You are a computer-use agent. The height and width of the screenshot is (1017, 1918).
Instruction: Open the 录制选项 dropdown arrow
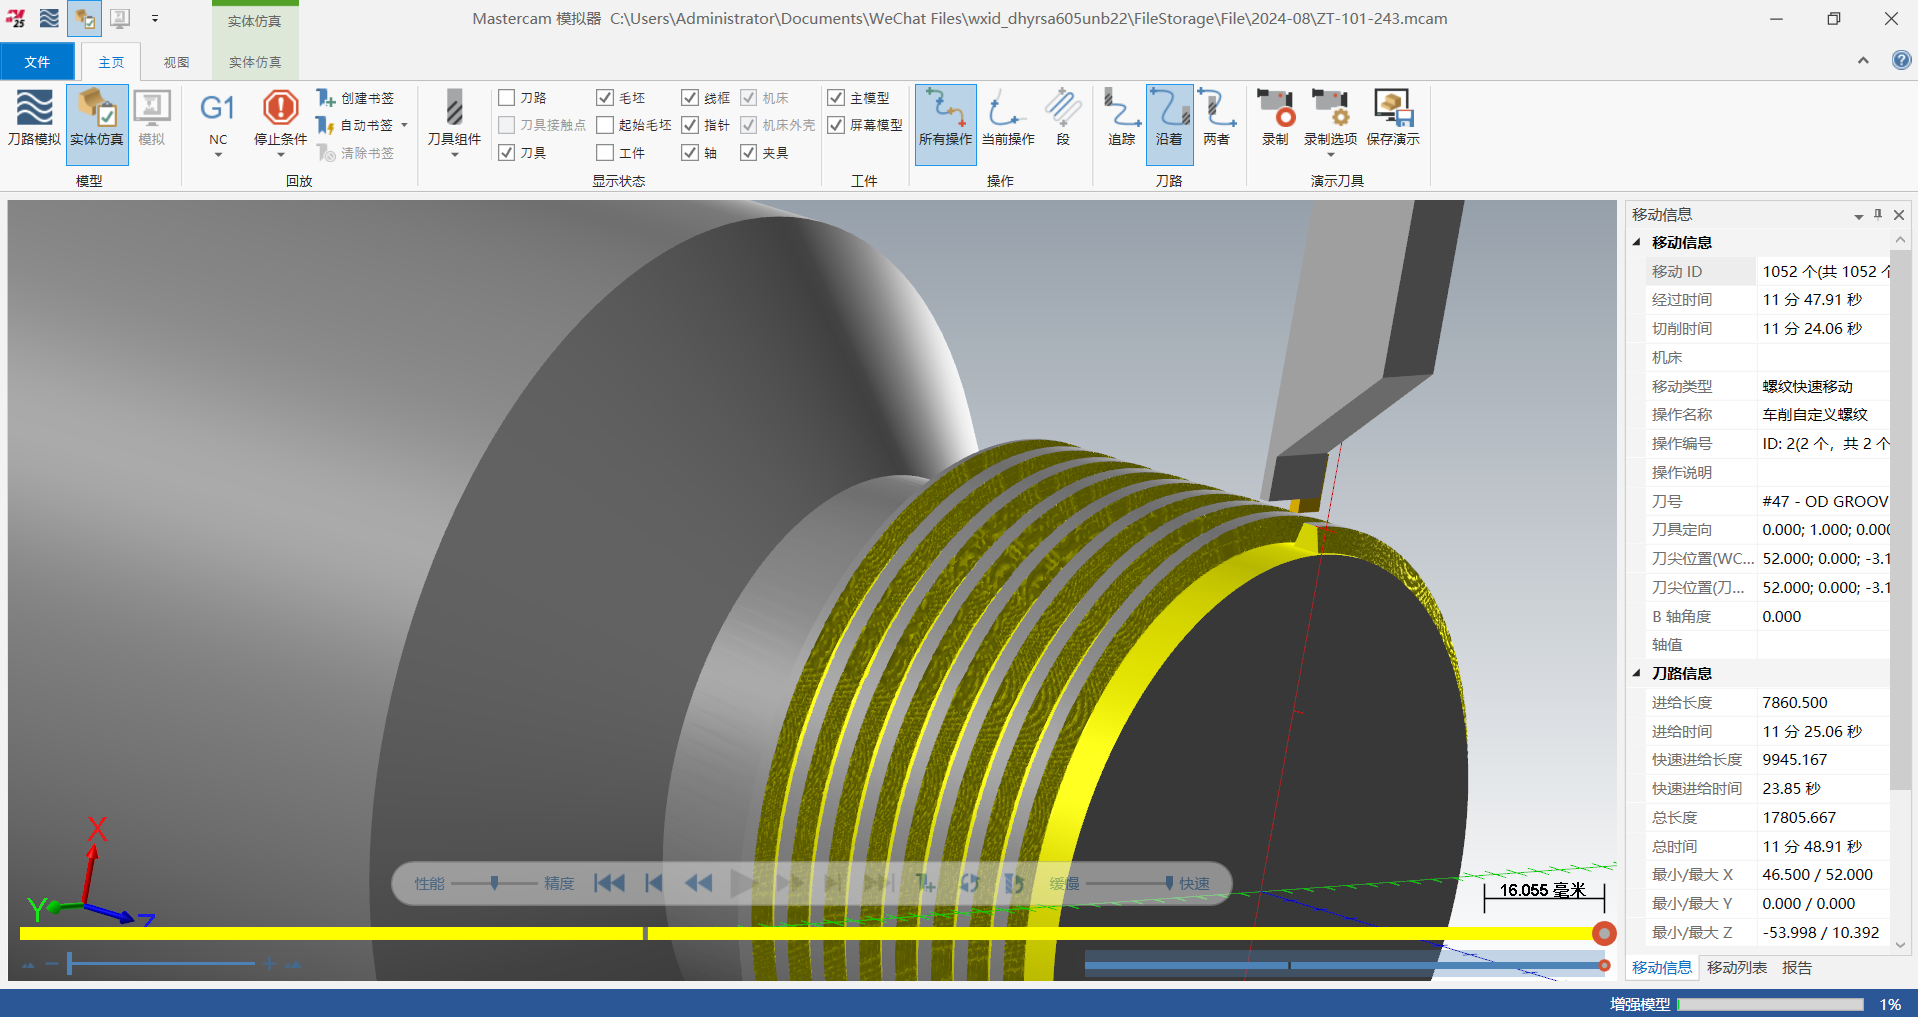tap(1330, 155)
